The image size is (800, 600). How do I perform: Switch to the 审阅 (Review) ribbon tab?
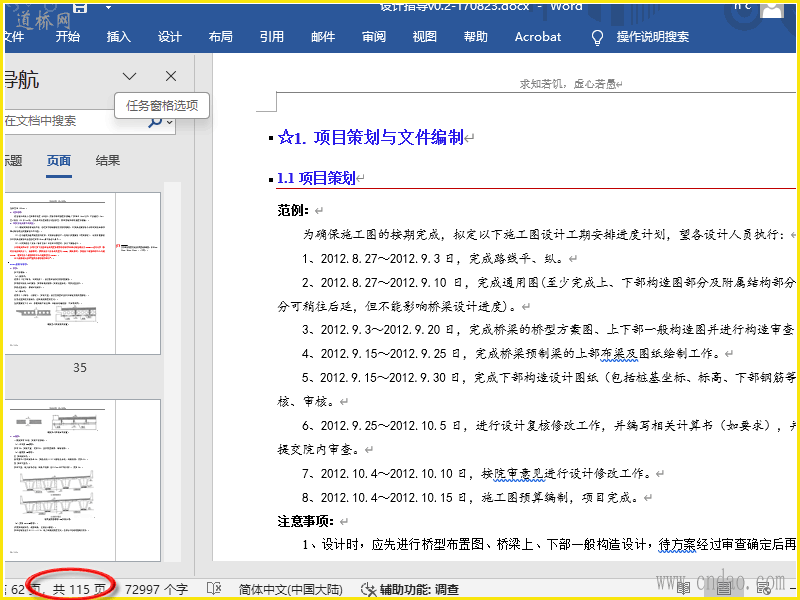coord(373,37)
